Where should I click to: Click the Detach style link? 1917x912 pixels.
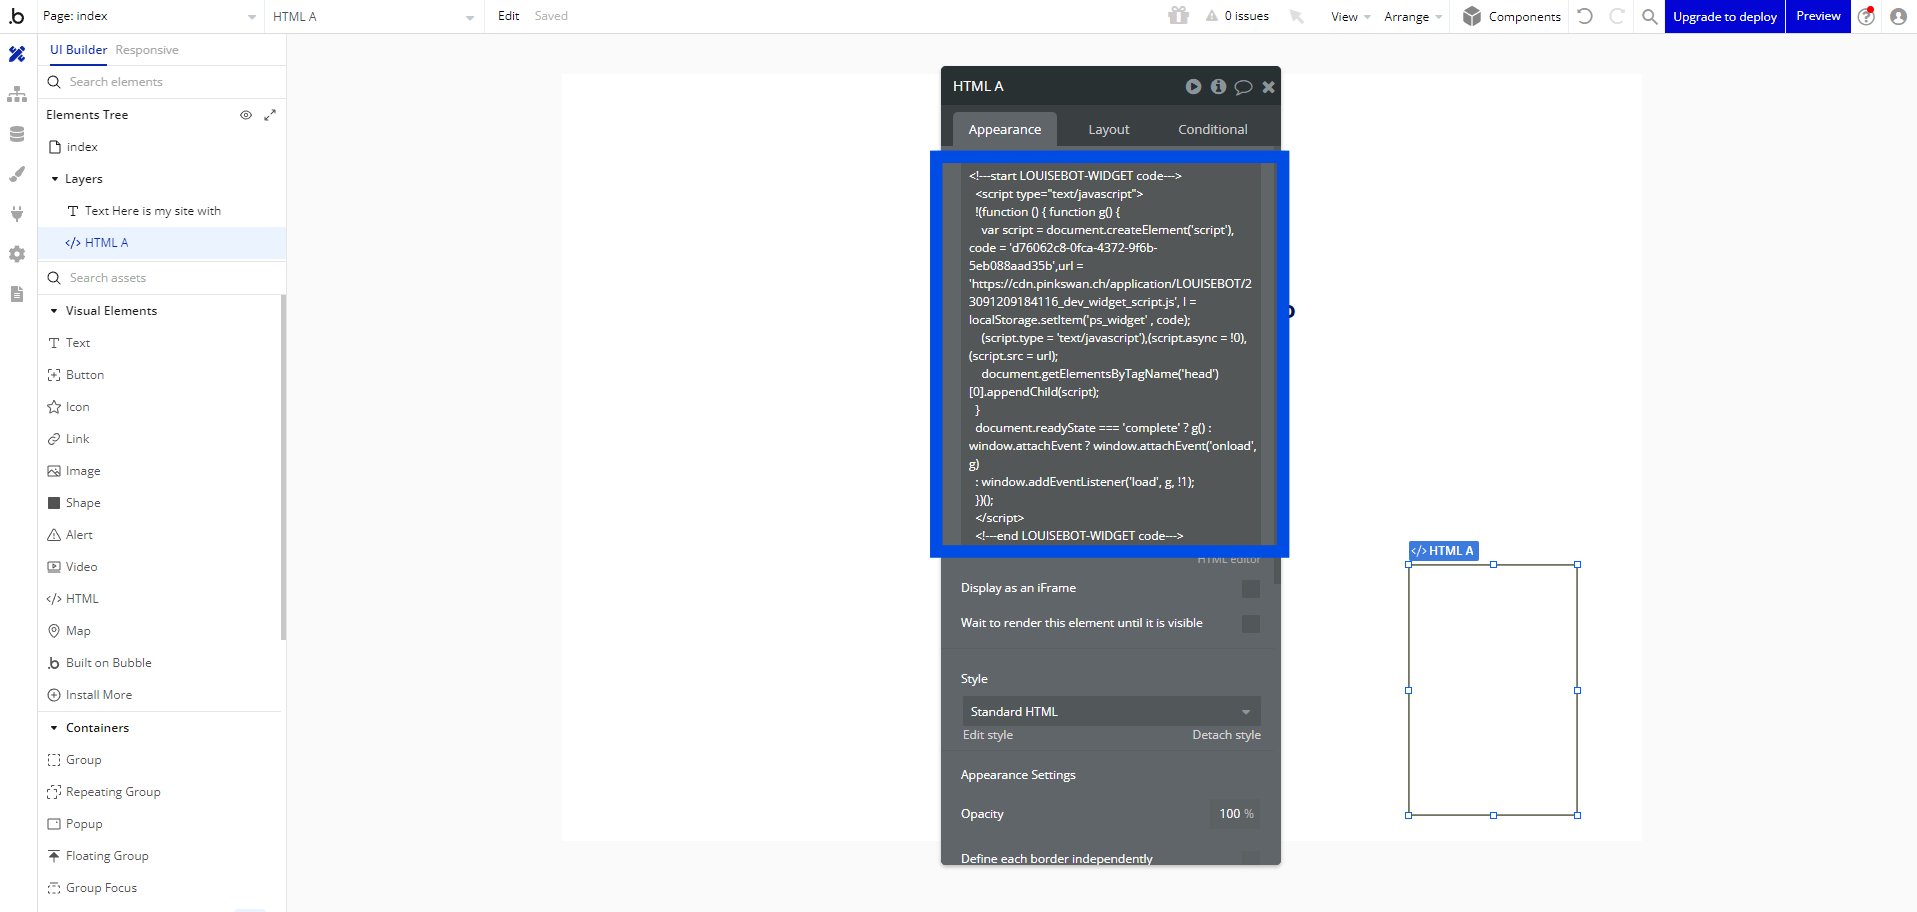point(1226,735)
